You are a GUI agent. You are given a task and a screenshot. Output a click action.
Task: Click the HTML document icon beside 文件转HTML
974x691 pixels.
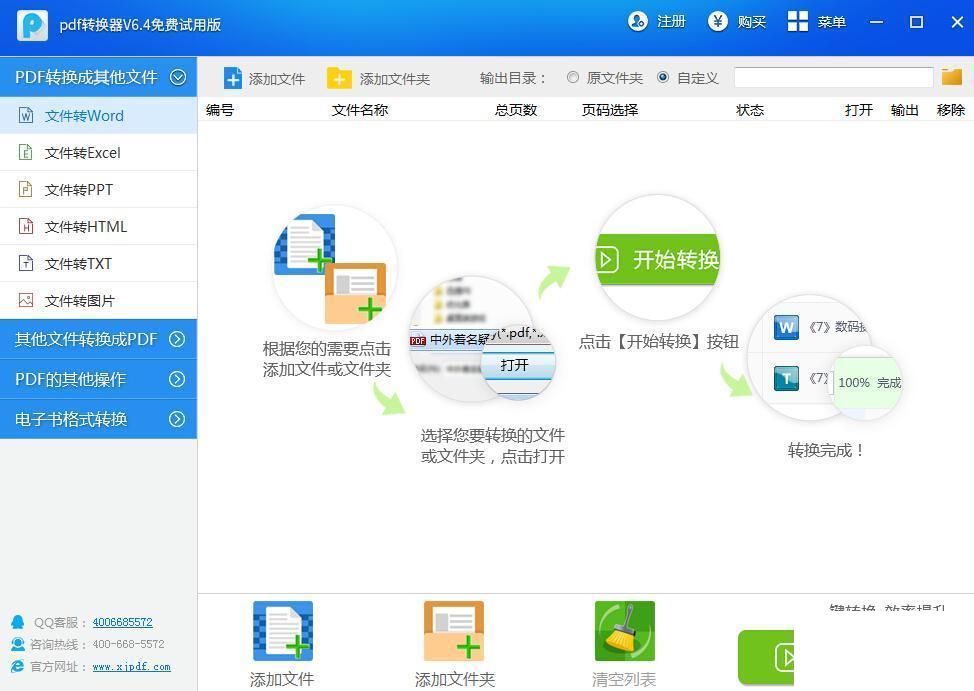[x=25, y=226]
